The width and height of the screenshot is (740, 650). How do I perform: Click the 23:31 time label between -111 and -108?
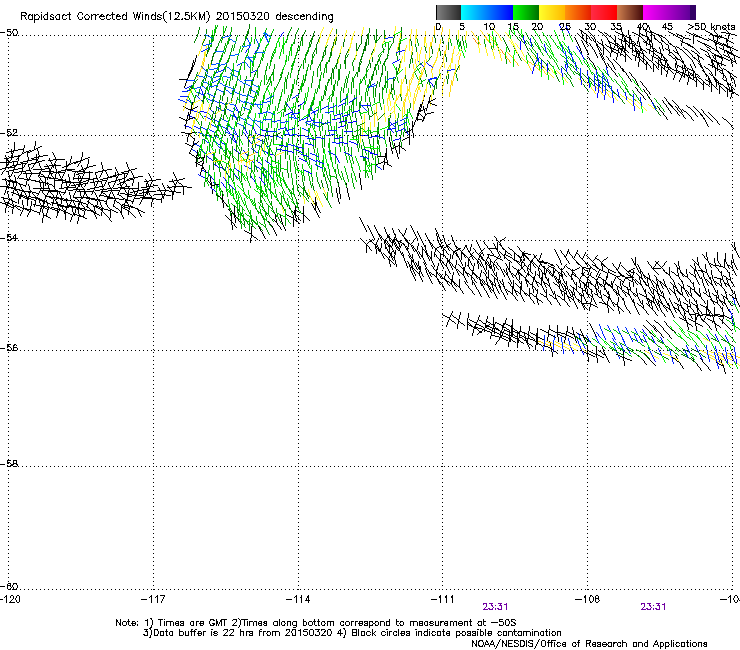495,607
